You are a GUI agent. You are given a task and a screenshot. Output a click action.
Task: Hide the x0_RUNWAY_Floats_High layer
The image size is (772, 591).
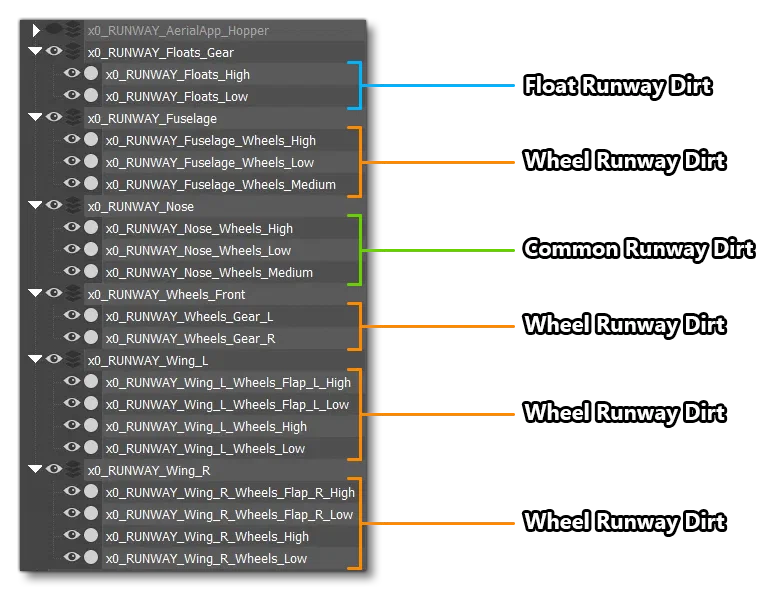click(72, 73)
